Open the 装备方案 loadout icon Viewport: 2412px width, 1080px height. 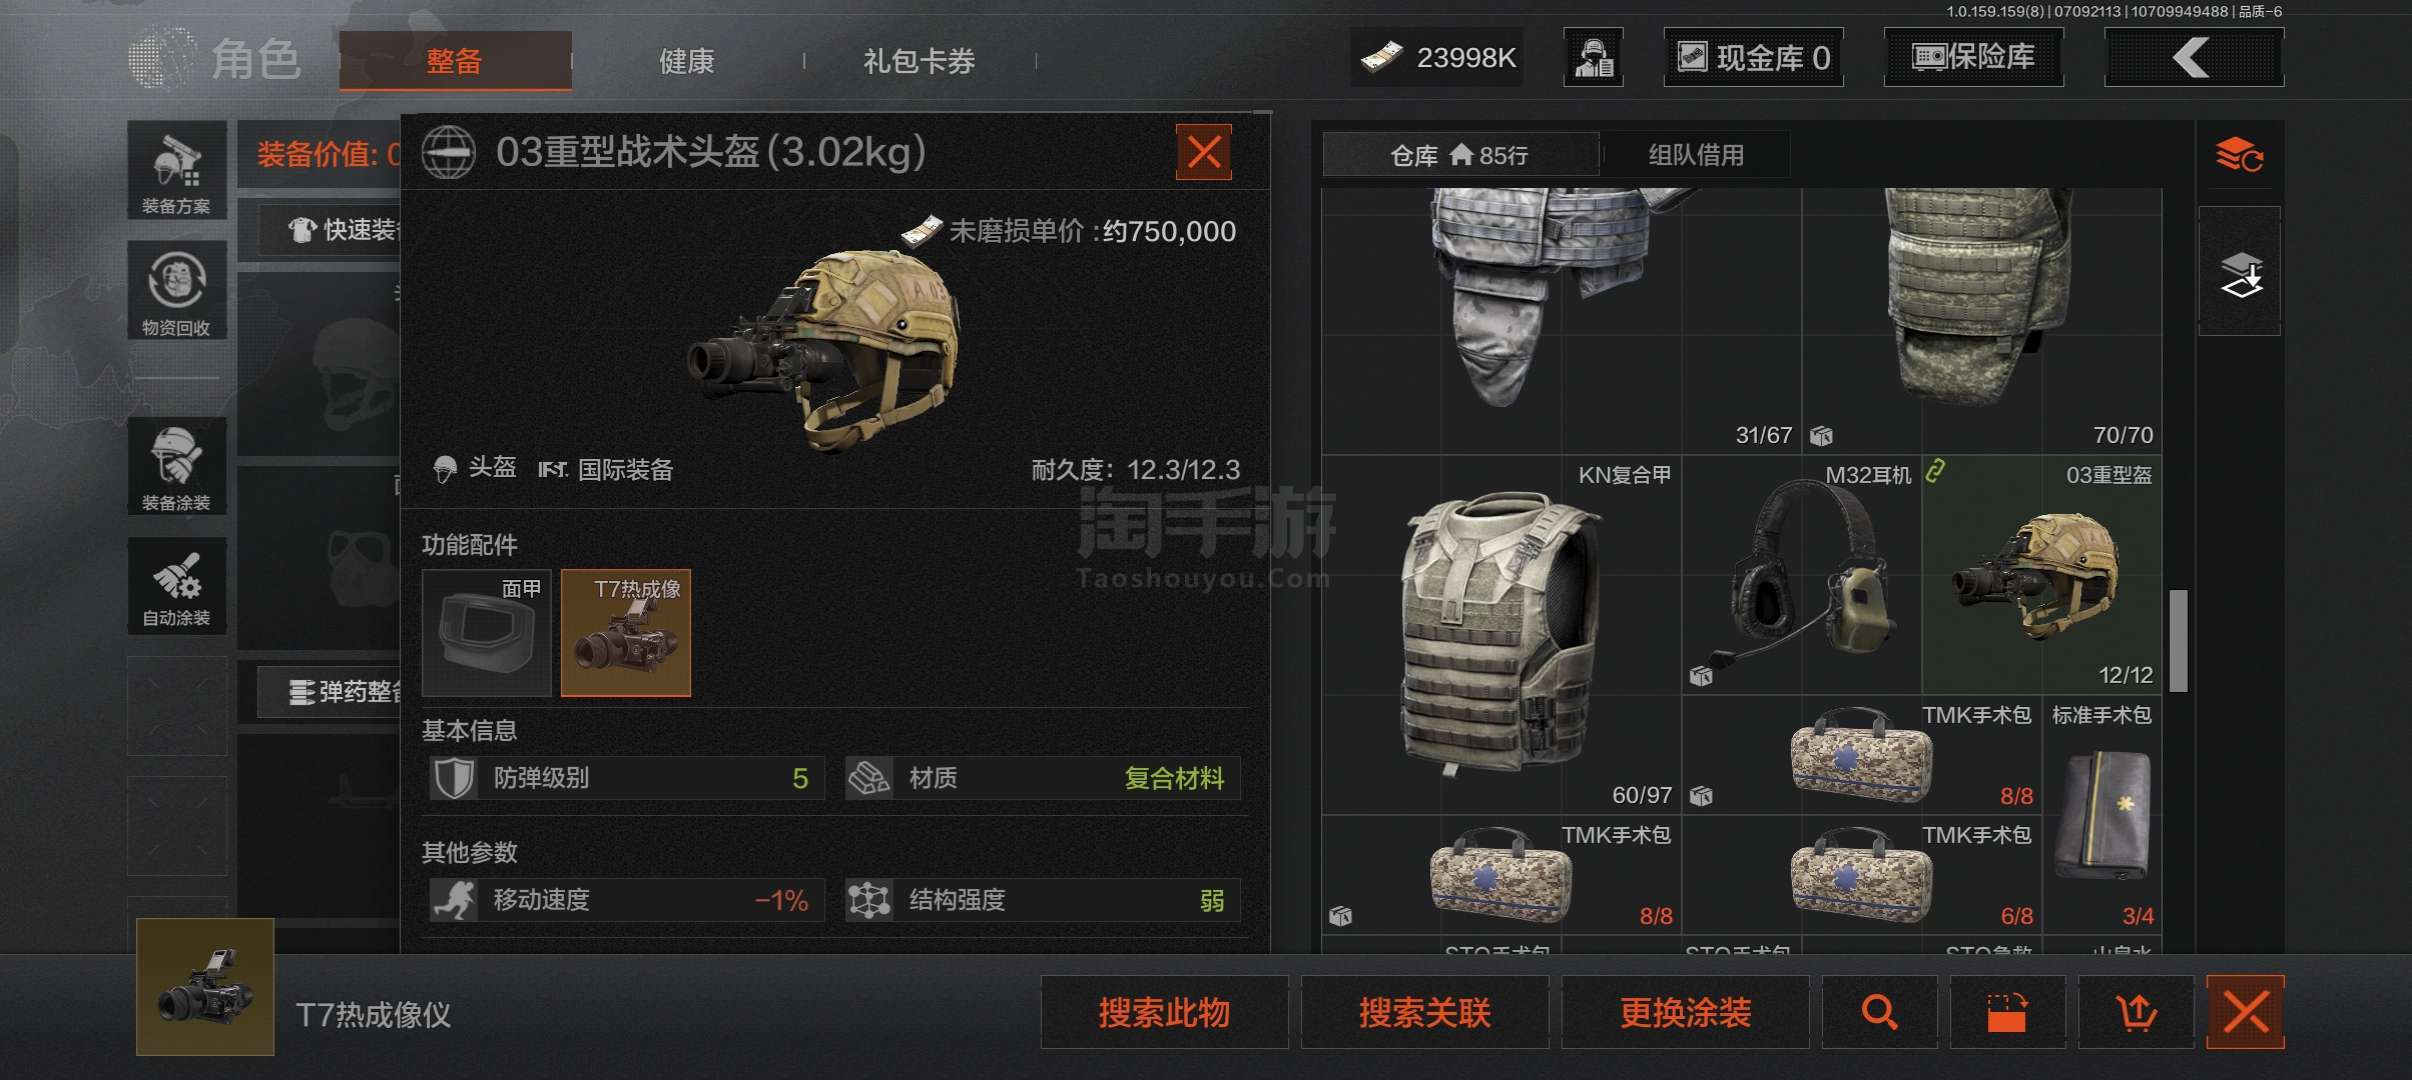(x=177, y=171)
